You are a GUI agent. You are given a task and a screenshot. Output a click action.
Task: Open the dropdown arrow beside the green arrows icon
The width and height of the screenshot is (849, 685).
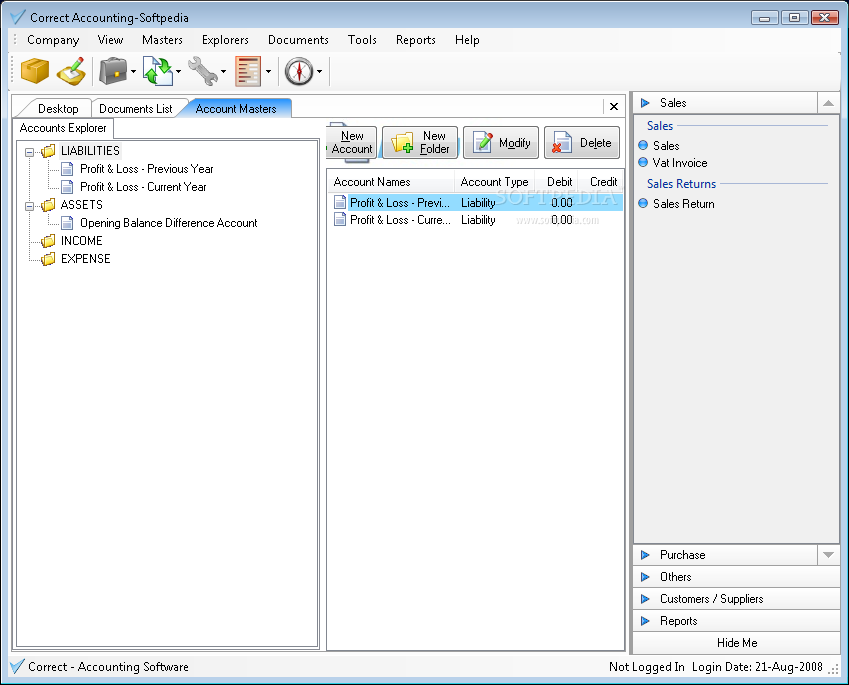(178, 71)
